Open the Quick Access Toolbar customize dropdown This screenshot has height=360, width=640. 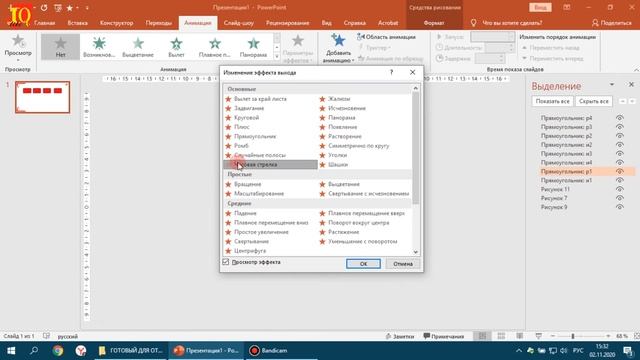click(87, 8)
